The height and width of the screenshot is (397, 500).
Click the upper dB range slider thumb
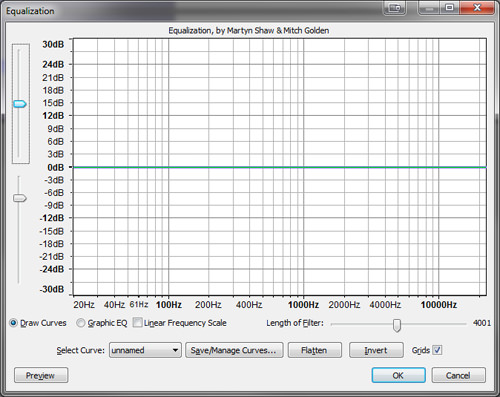(x=20, y=104)
